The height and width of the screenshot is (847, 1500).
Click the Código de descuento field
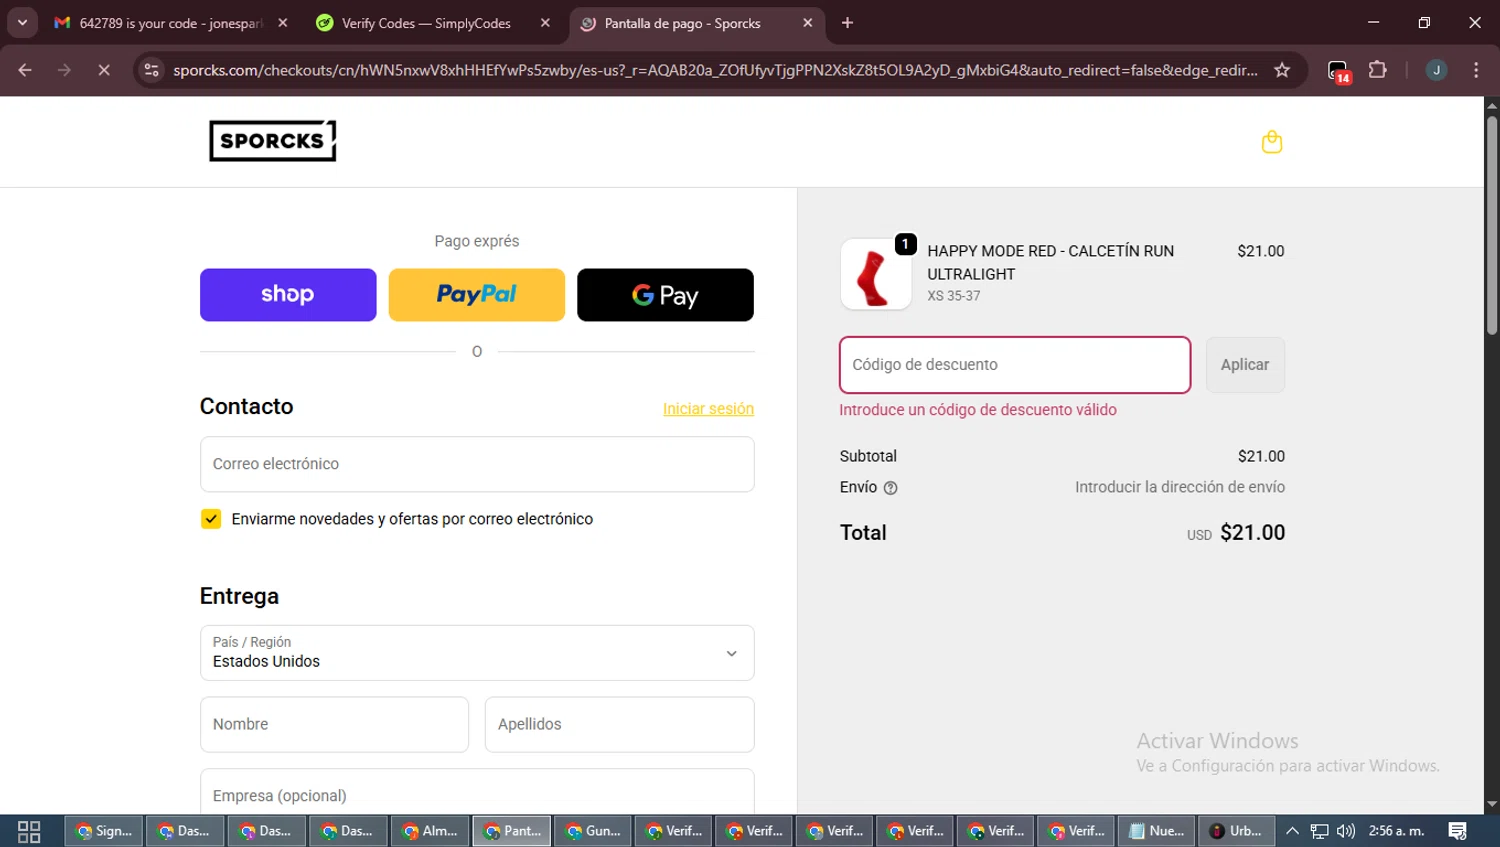click(x=1015, y=365)
